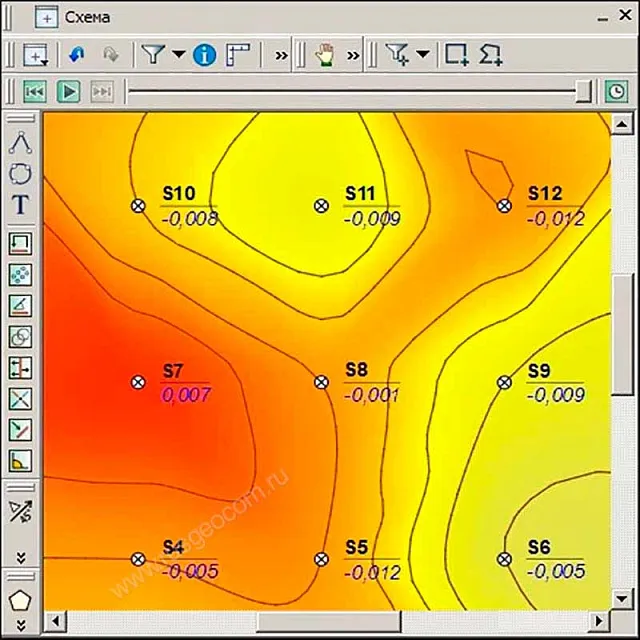Expand the left toolbar overflow chevron

tap(20, 558)
